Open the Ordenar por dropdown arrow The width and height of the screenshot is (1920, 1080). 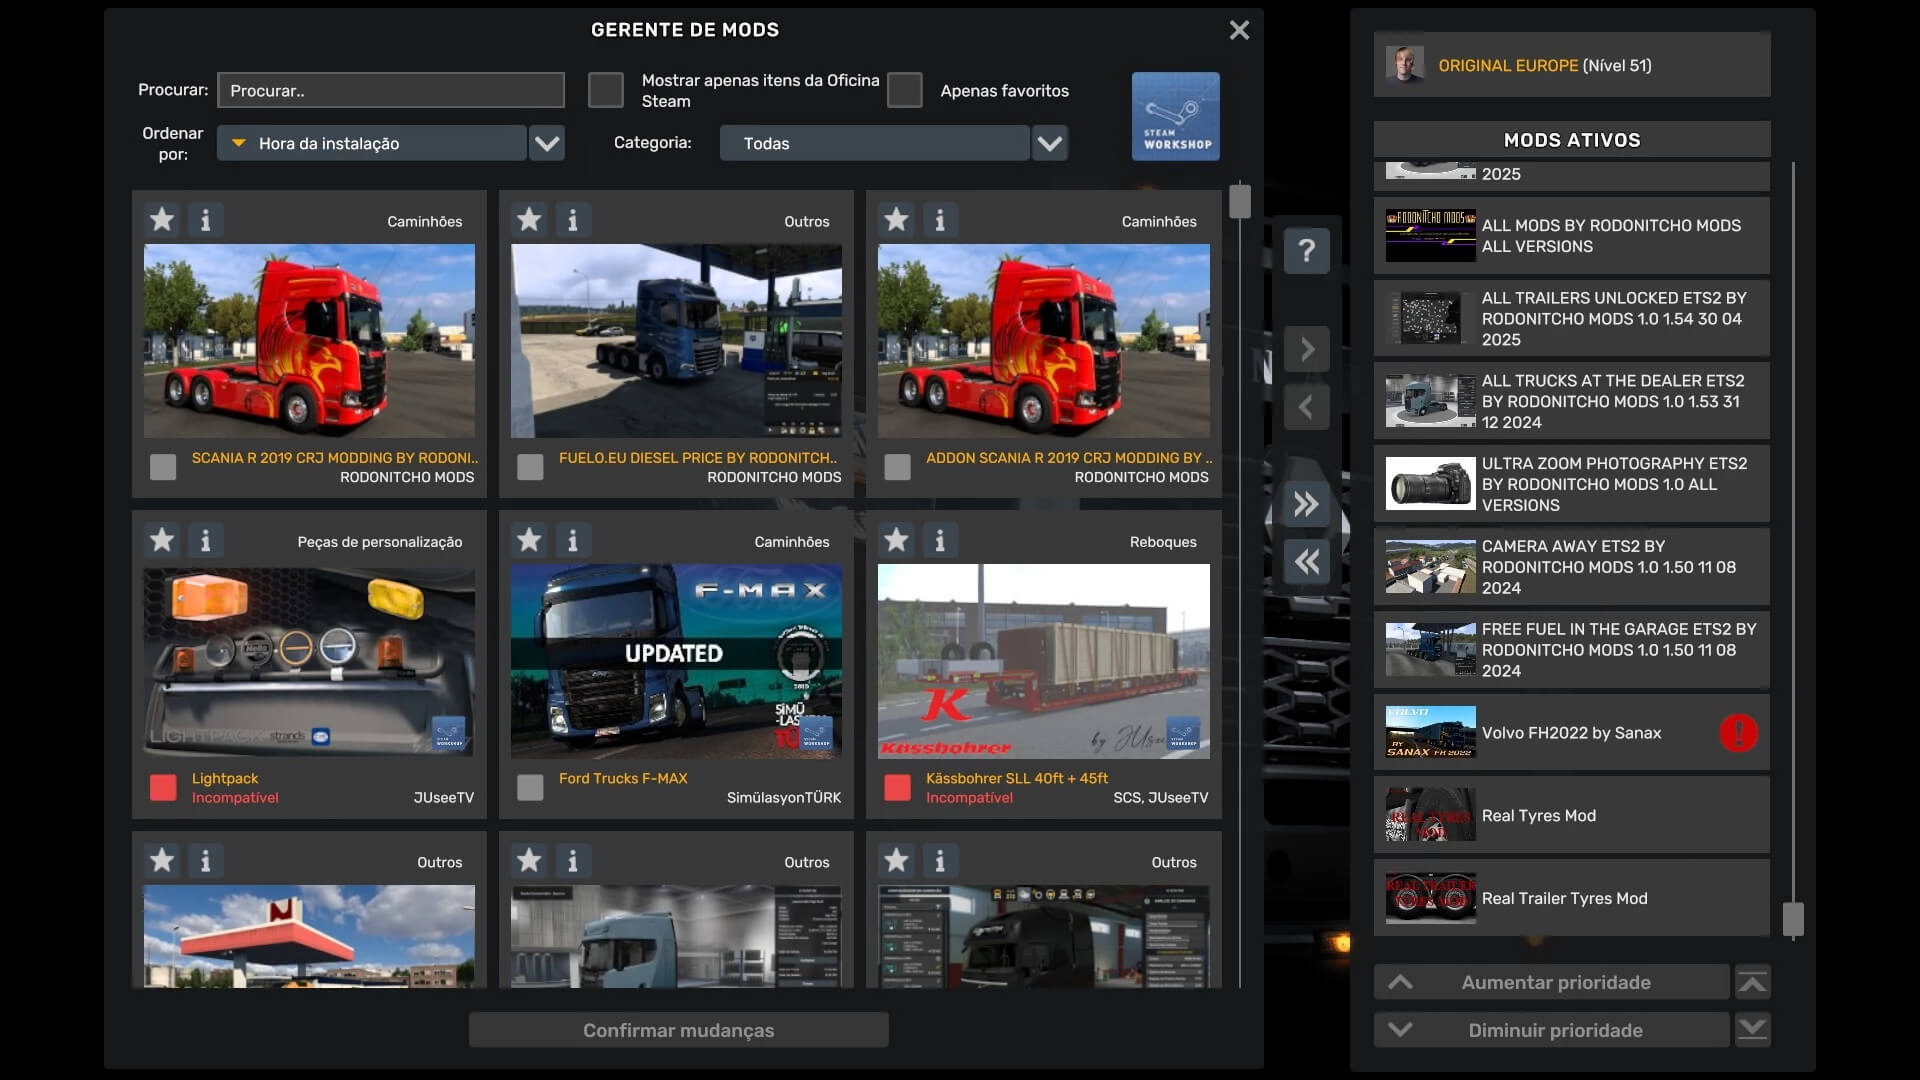pyautogui.click(x=547, y=143)
